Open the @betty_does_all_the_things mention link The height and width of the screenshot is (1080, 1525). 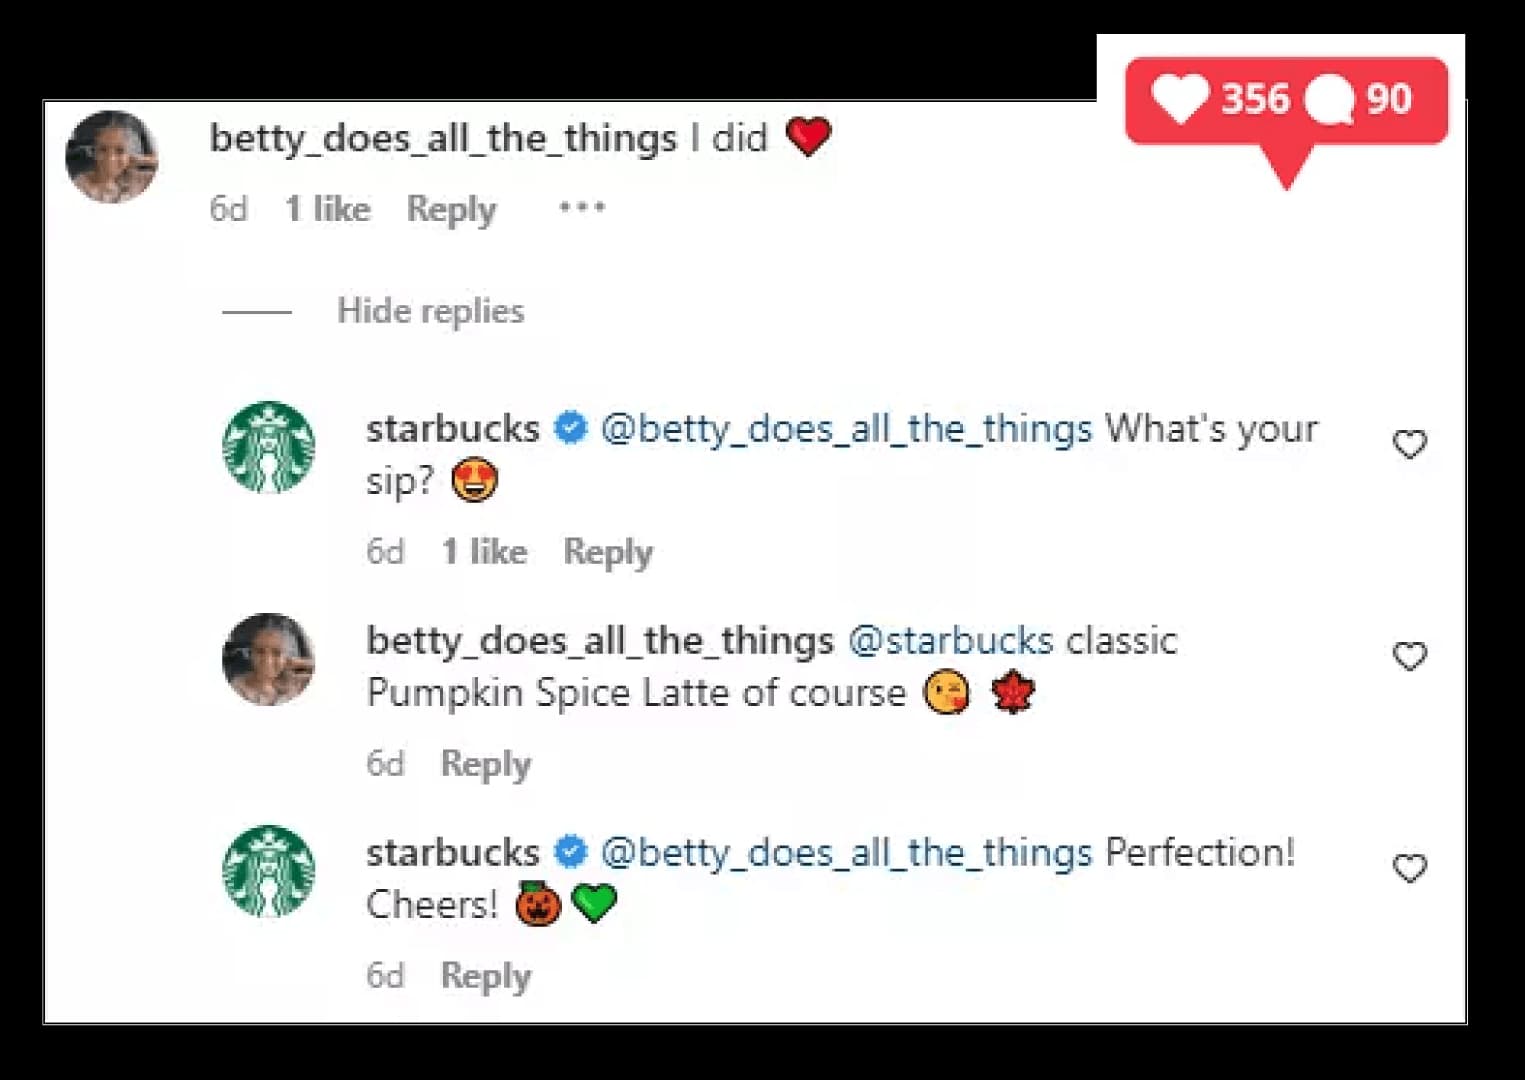click(x=845, y=427)
